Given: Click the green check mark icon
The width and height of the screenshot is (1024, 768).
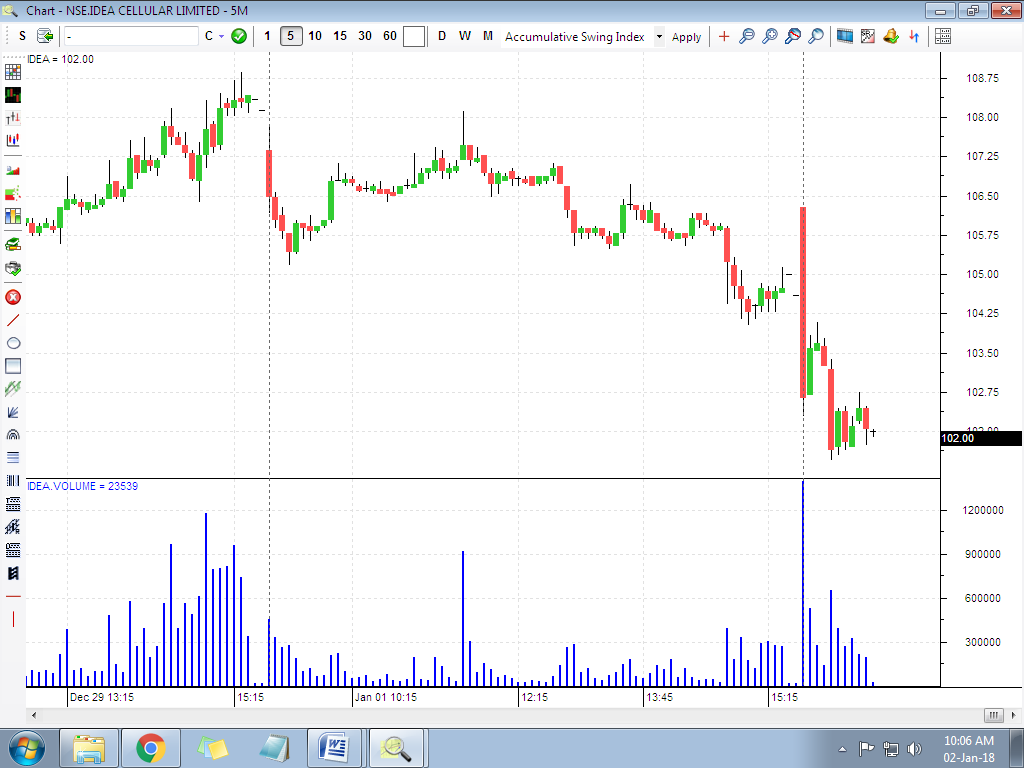Looking at the screenshot, I should coord(239,37).
